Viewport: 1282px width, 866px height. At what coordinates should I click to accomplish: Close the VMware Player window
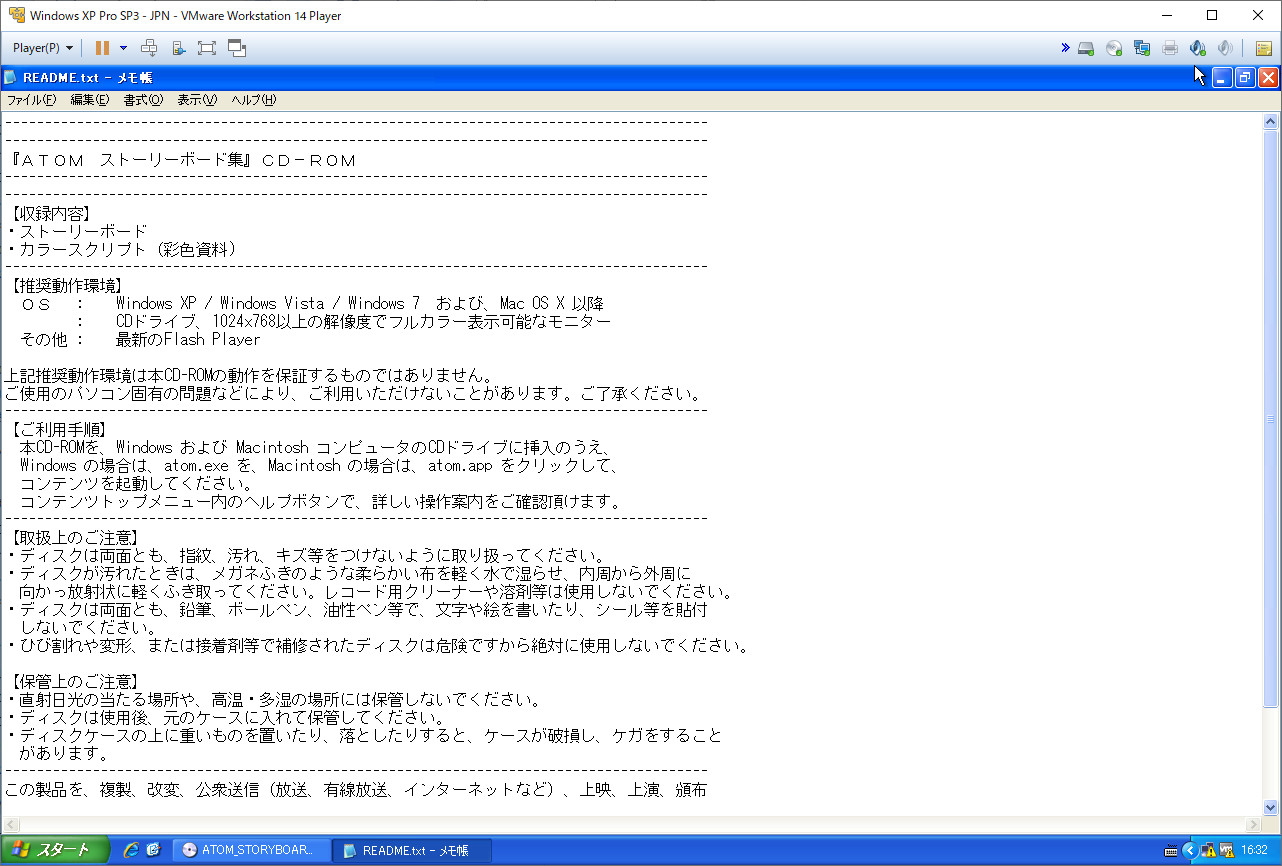point(1258,15)
